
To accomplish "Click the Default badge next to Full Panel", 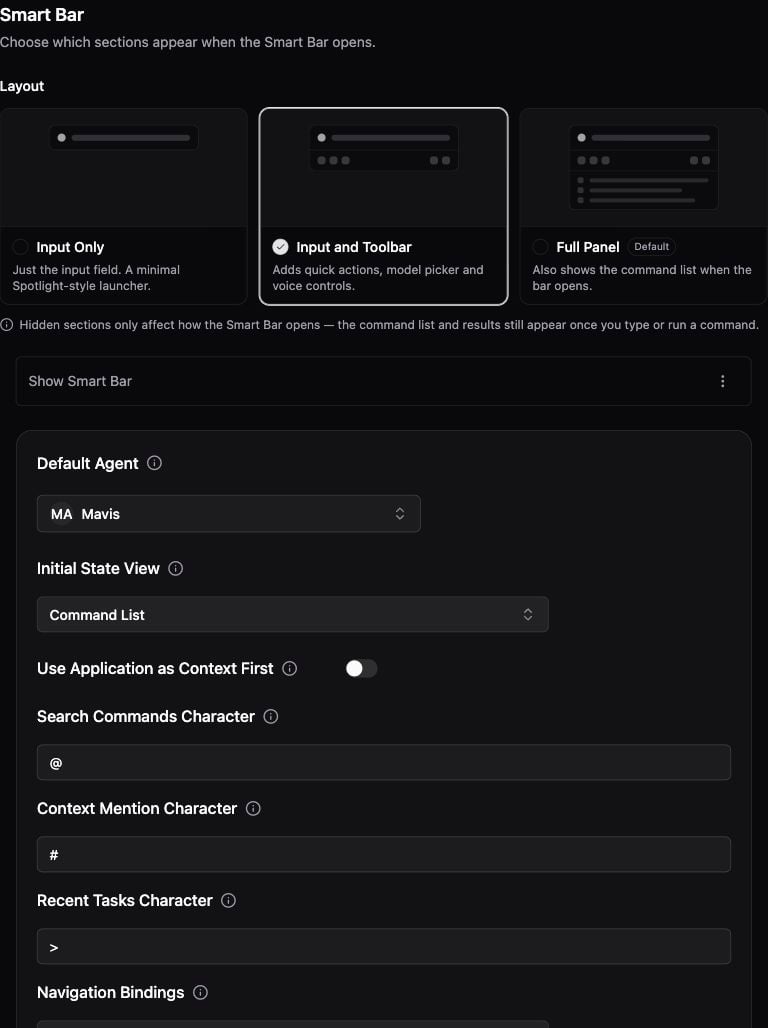I will 651,247.
